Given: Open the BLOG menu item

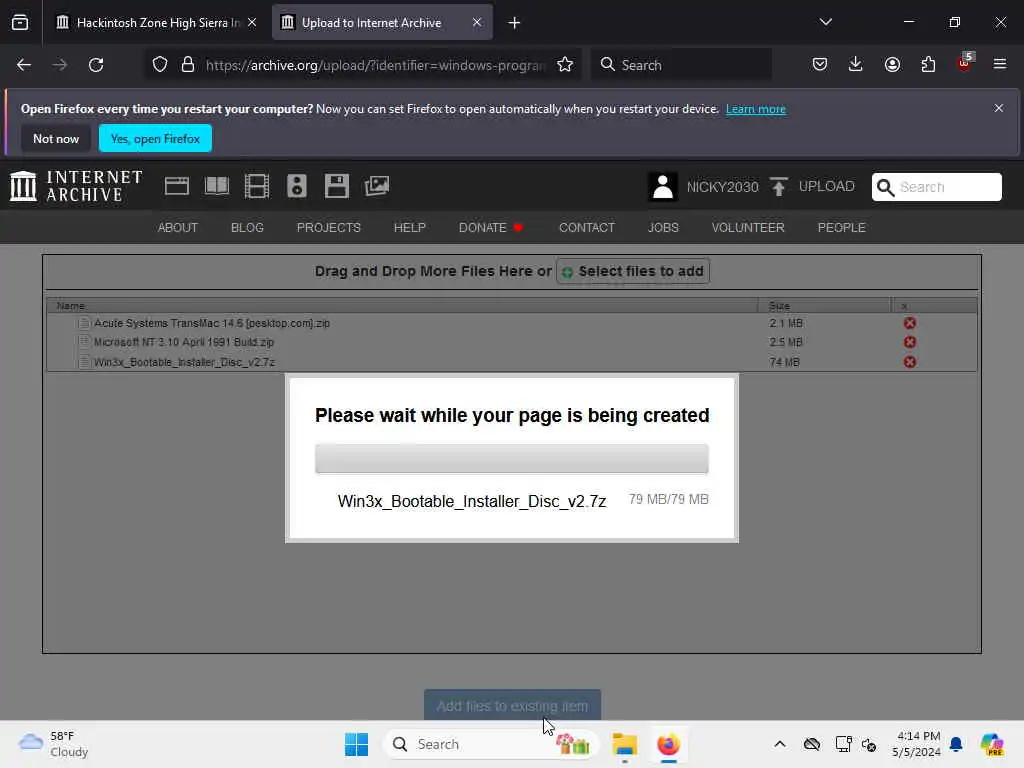Looking at the screenshot, I should (x=247, y=228).
